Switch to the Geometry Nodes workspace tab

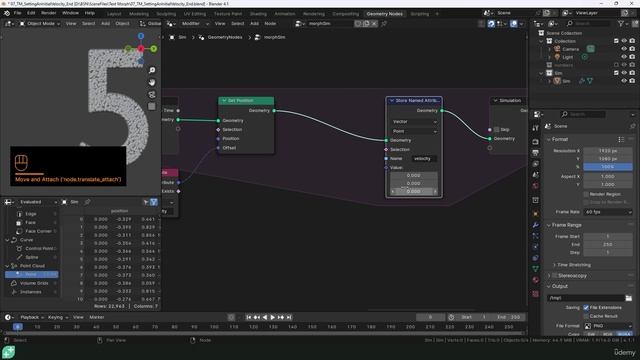384,14
